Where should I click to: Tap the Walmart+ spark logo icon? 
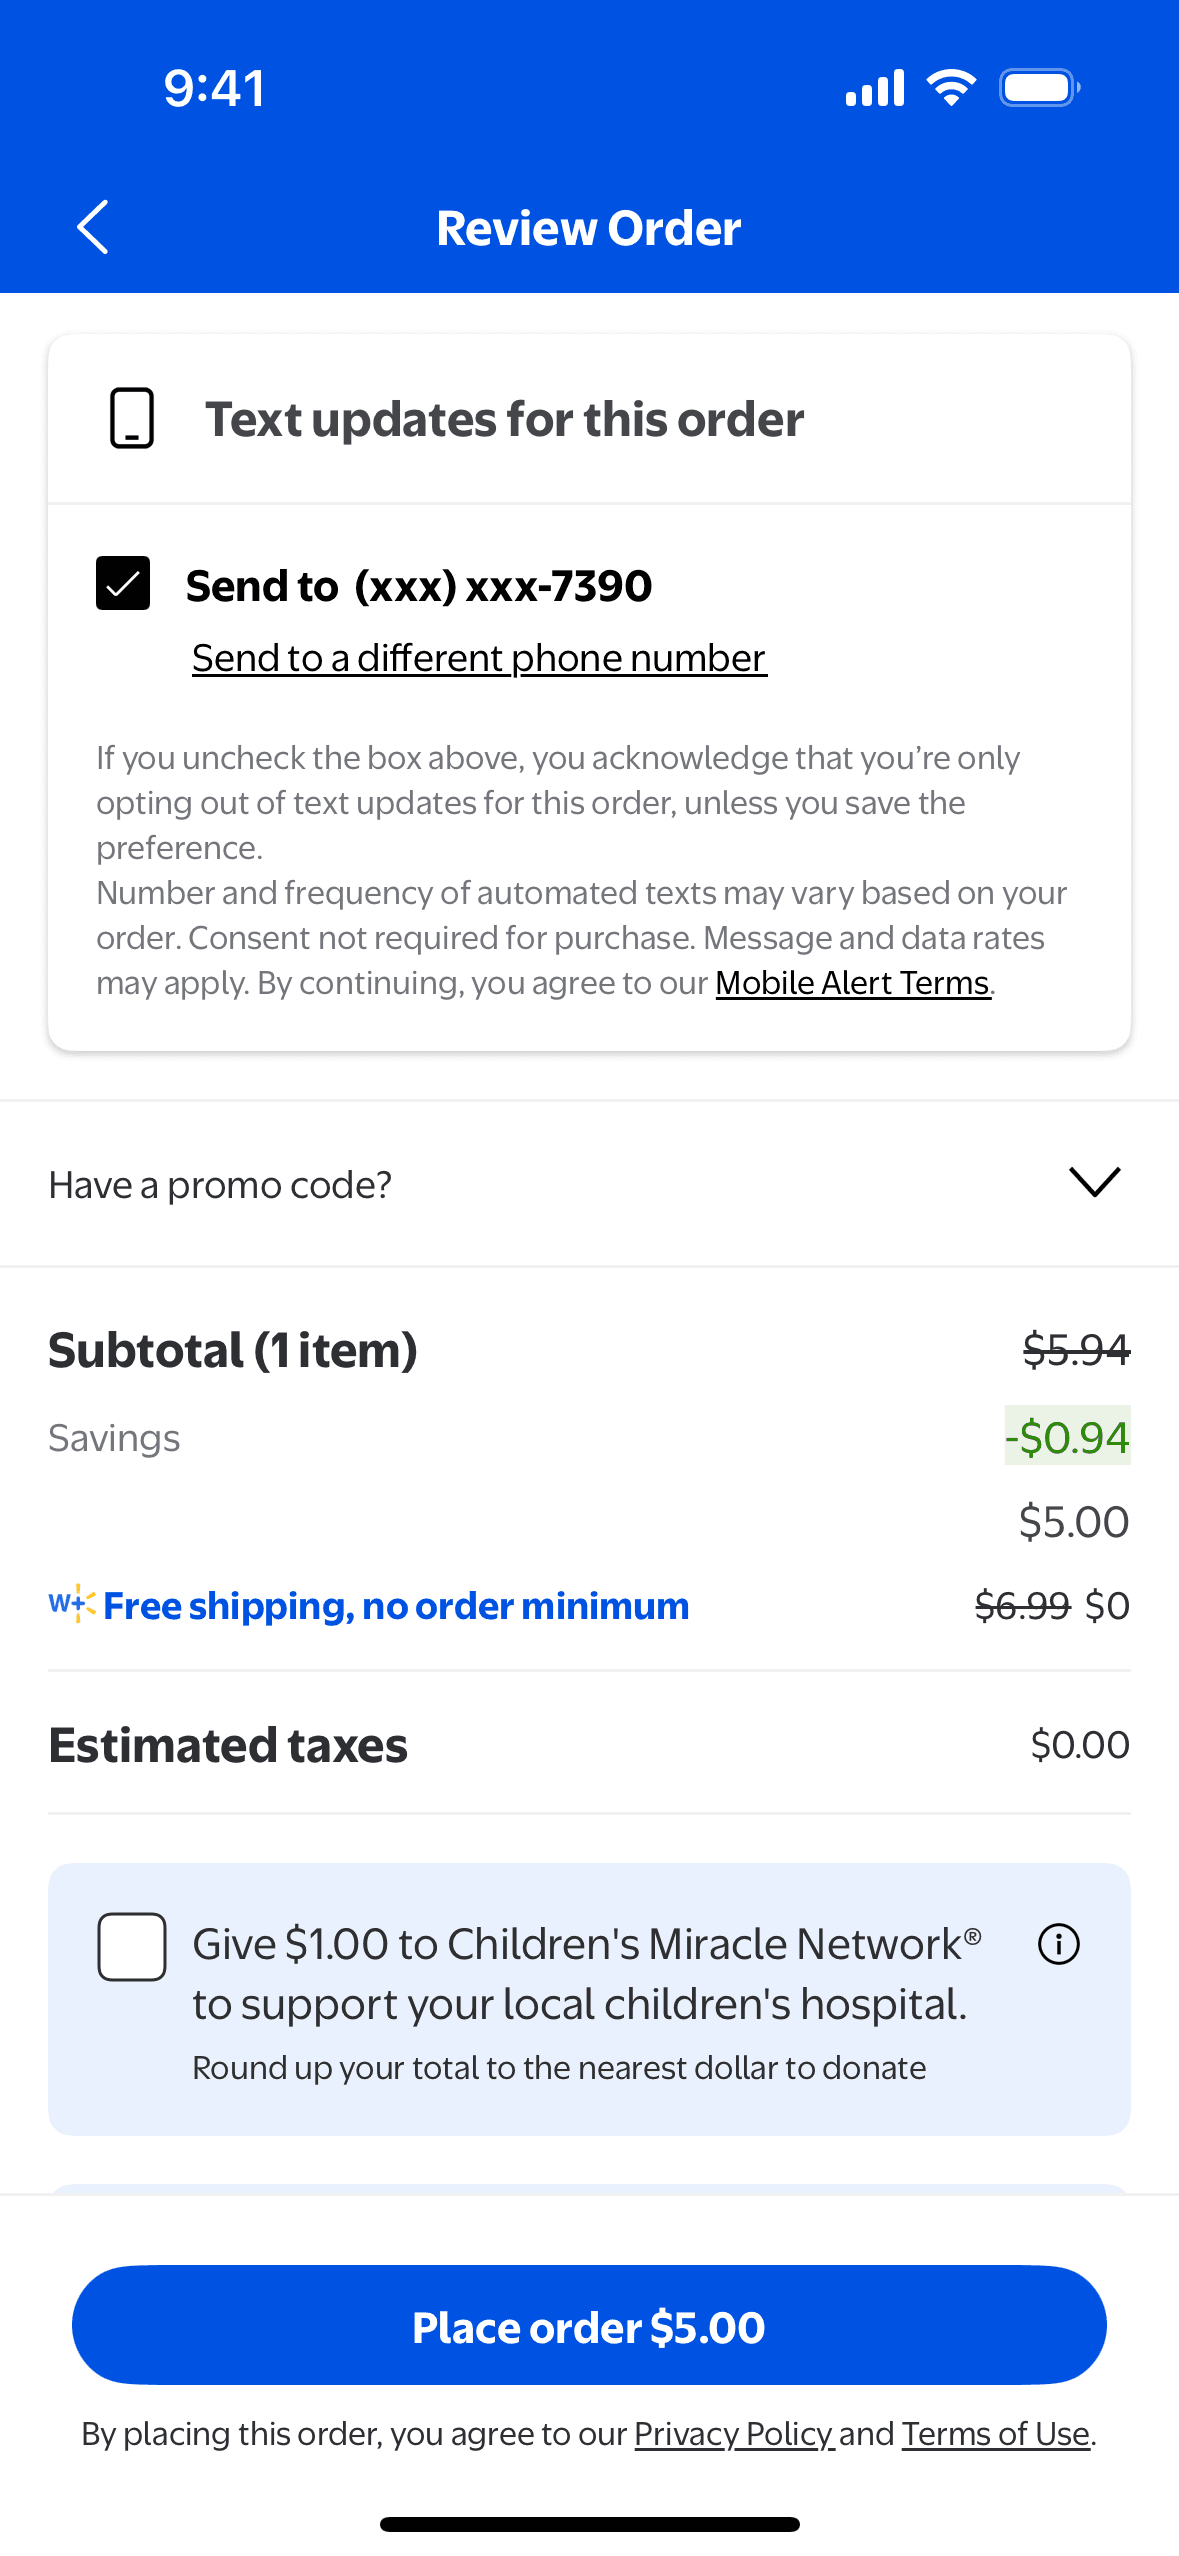coord(72,1605)
